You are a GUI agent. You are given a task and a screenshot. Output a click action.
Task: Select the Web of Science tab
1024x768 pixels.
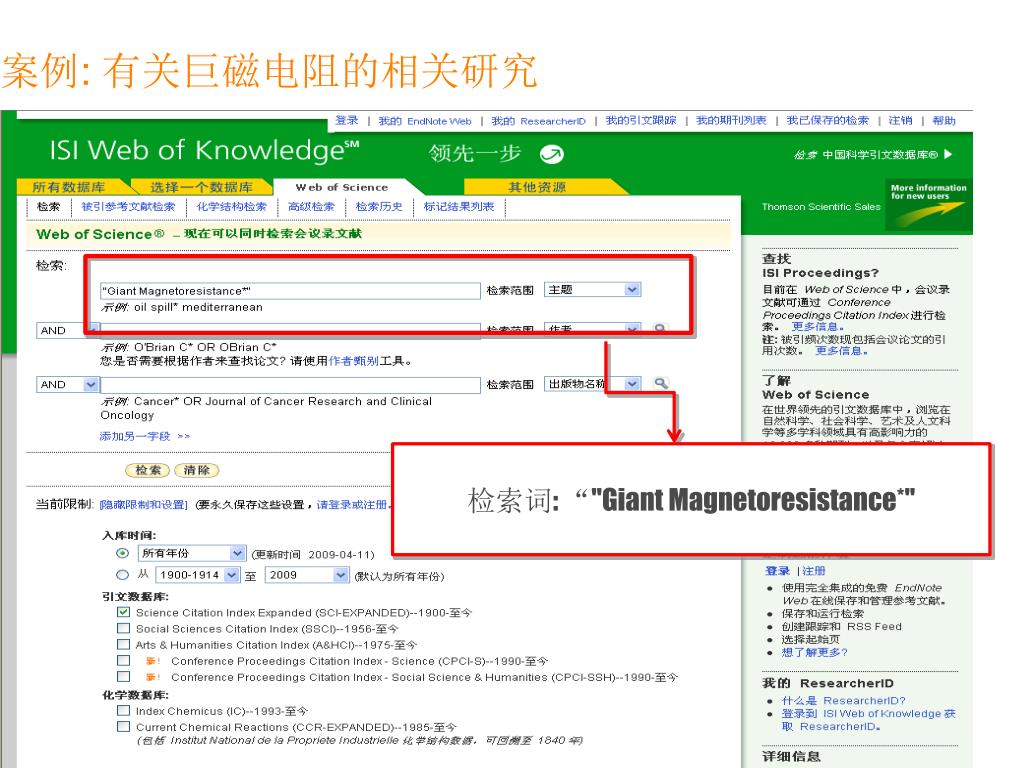(x=342, y=187)
